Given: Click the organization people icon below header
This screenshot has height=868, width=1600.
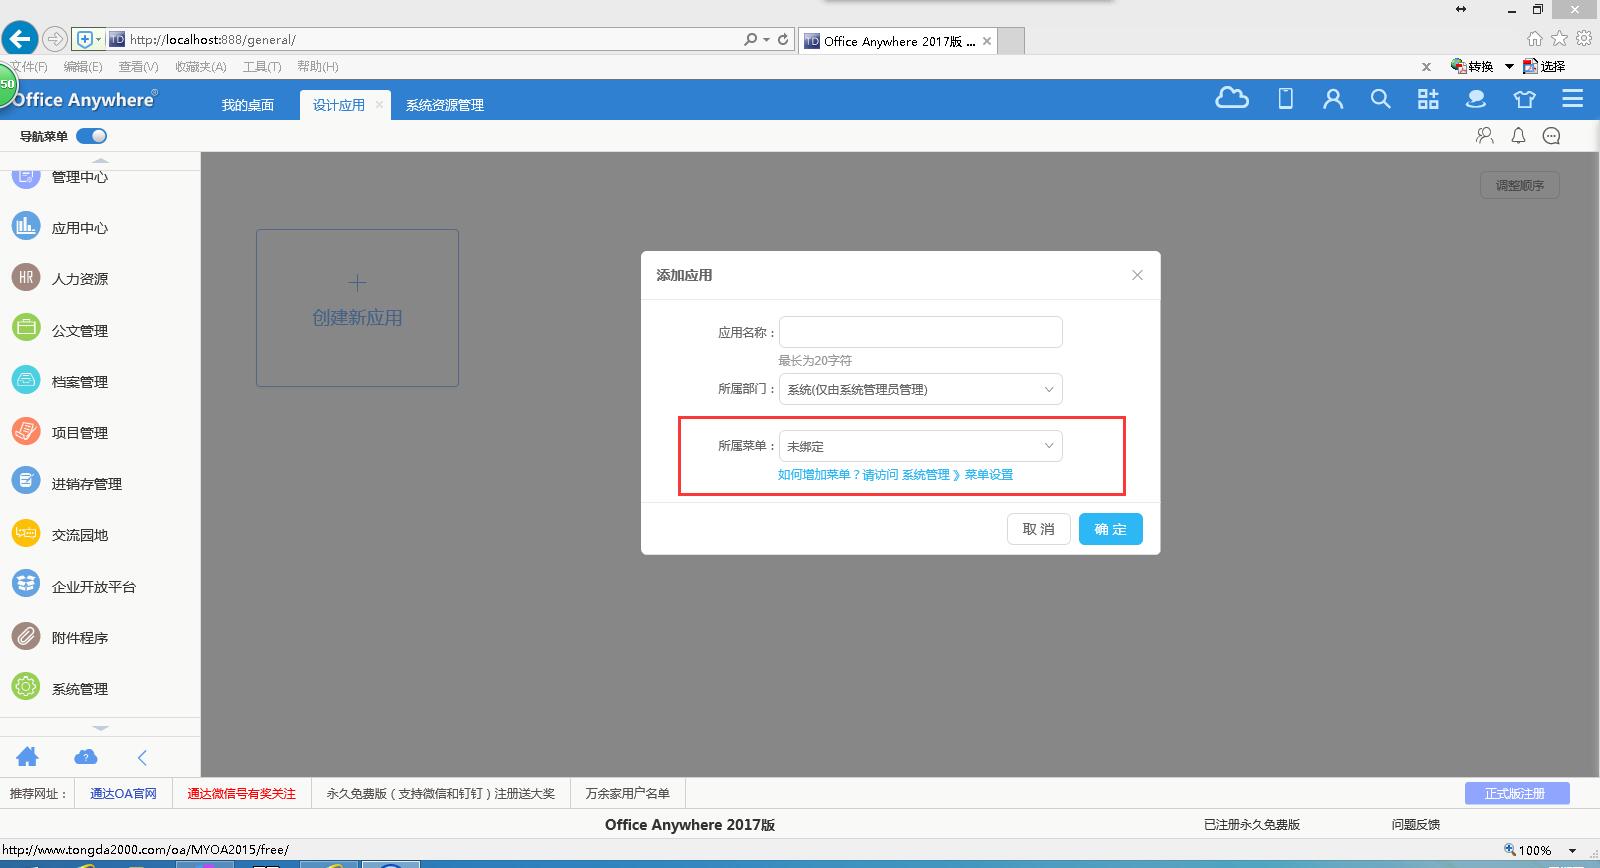Looking at the screenshot, I should pos(1485,136).
